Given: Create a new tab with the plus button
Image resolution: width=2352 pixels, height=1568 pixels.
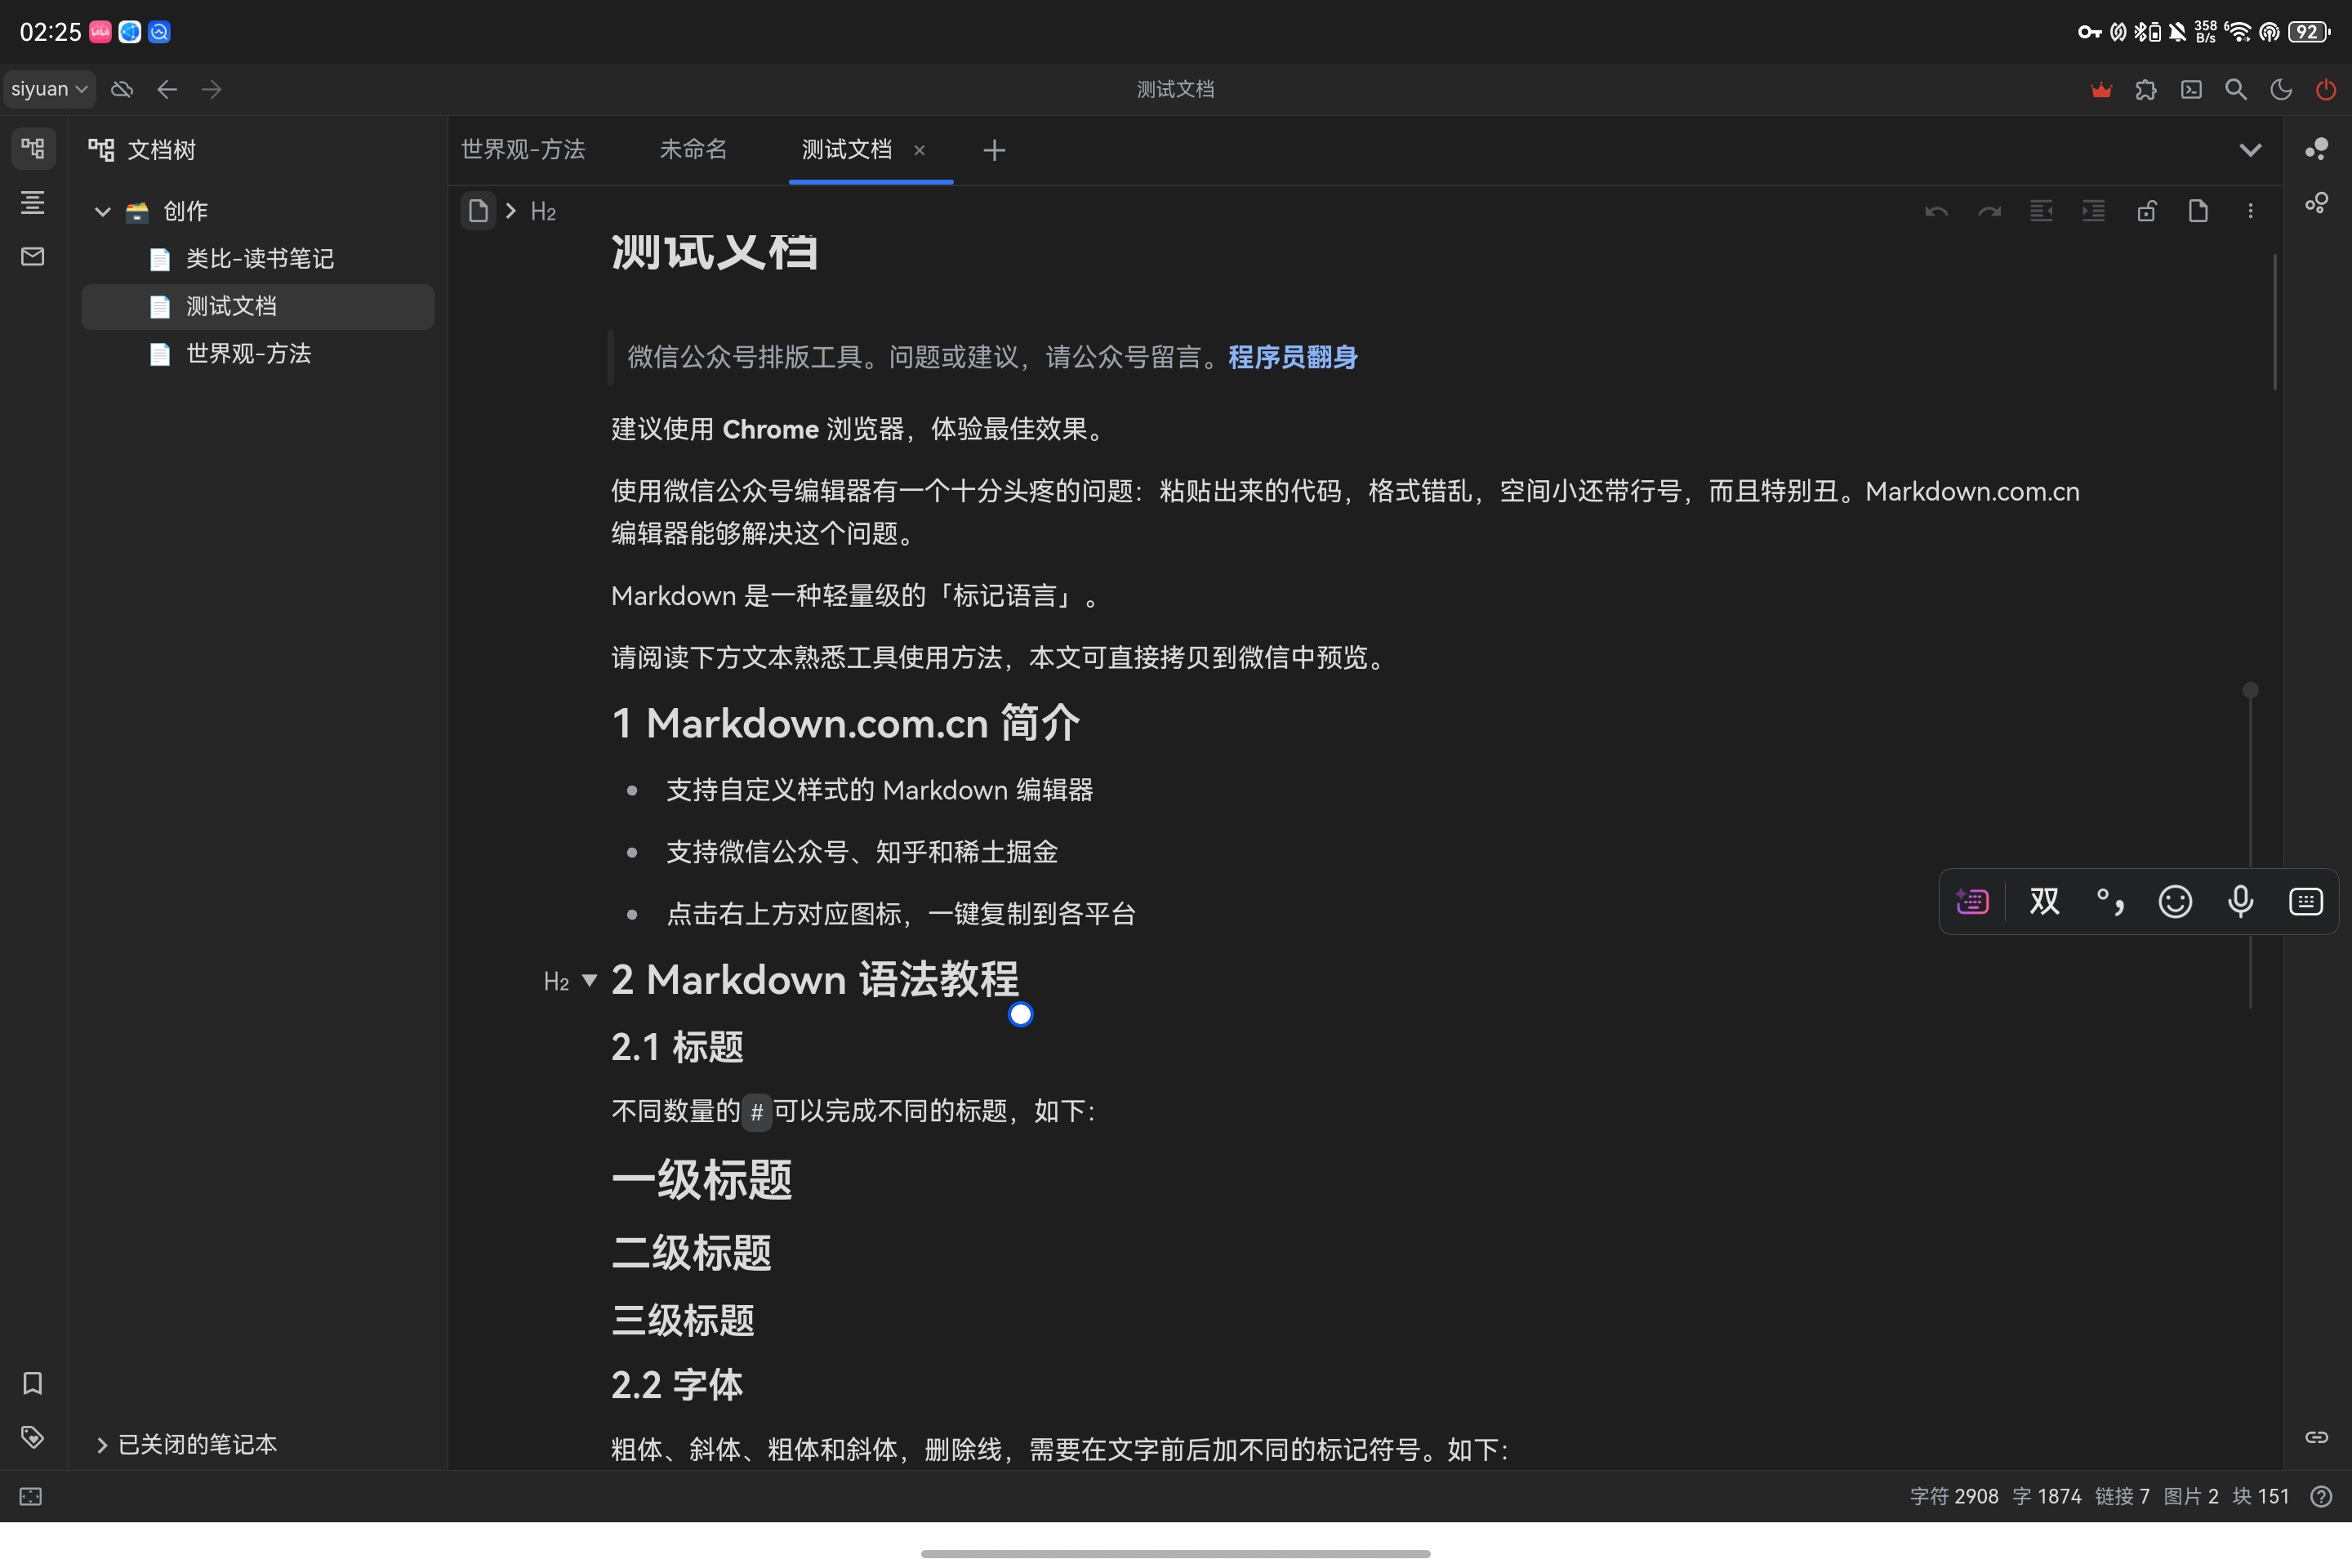Looking at the screenshot, I should coord(993,150).
